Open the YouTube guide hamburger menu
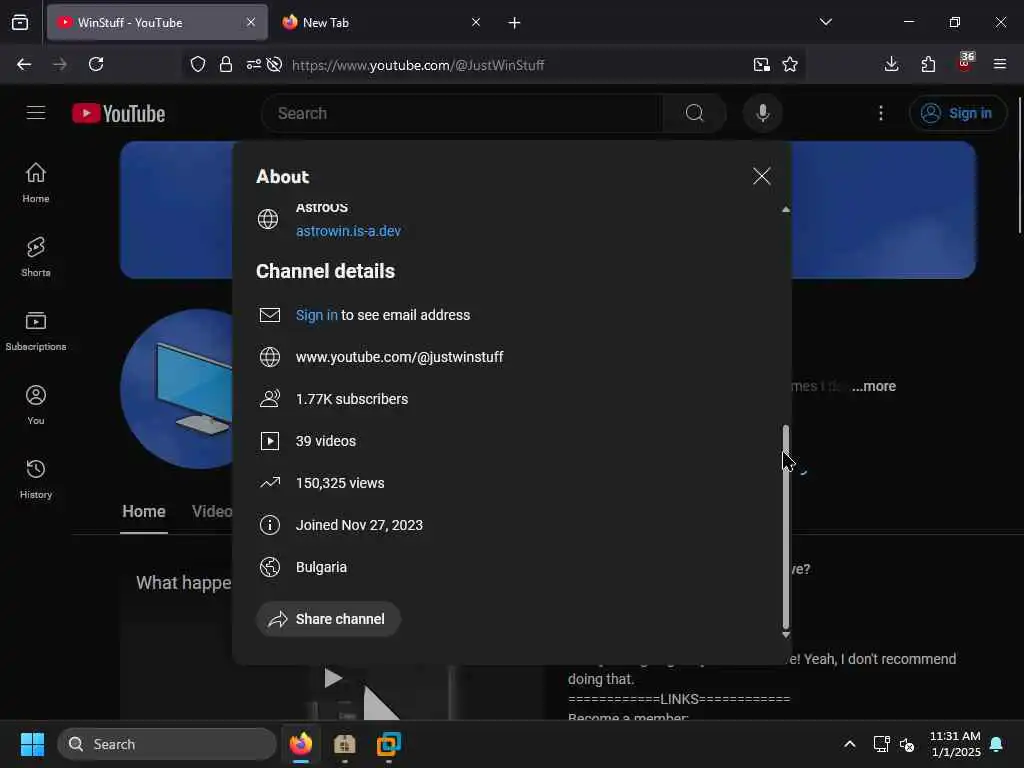The width and height of the screenshot is (1024, 768). coord(36,113)
